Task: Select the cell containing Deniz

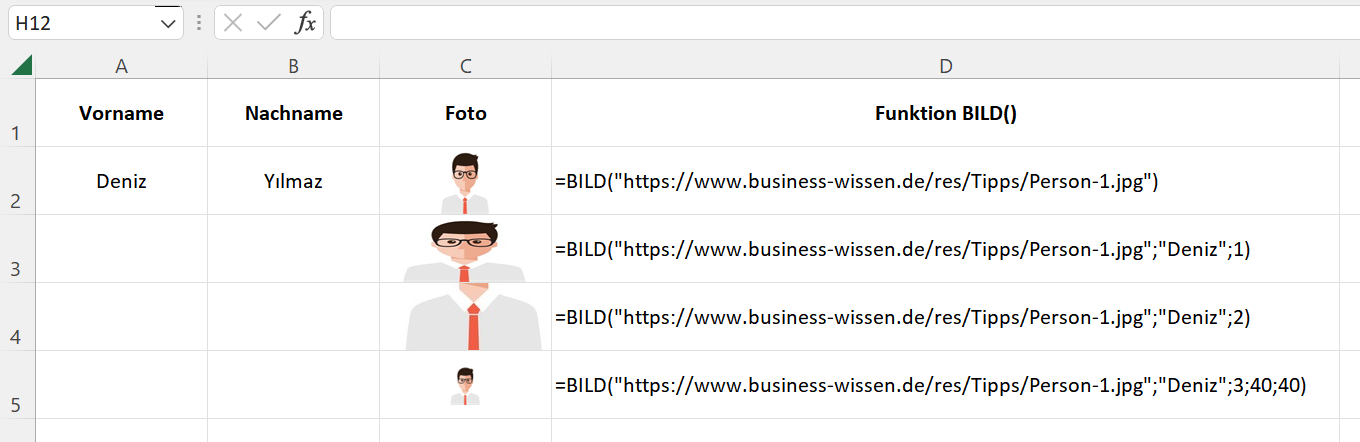Action: [122, 181]
